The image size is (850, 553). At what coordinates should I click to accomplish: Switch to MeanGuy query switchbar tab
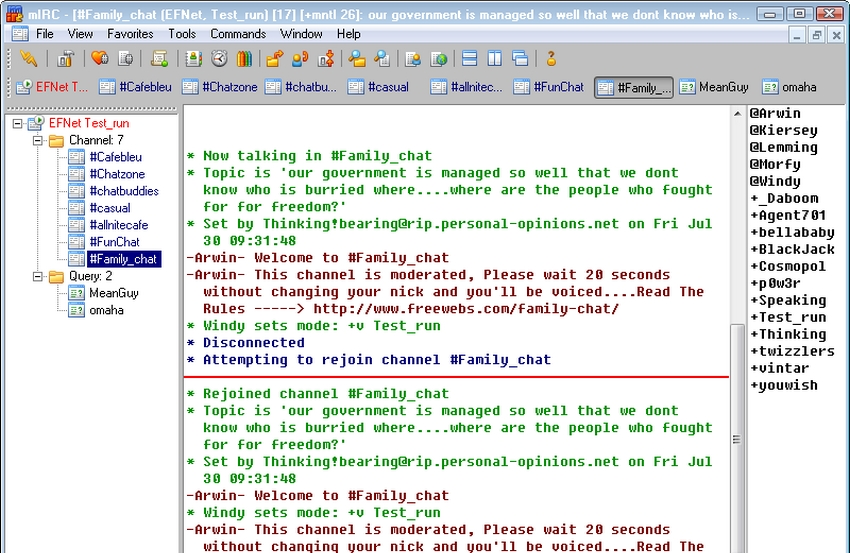coord(715,87)
